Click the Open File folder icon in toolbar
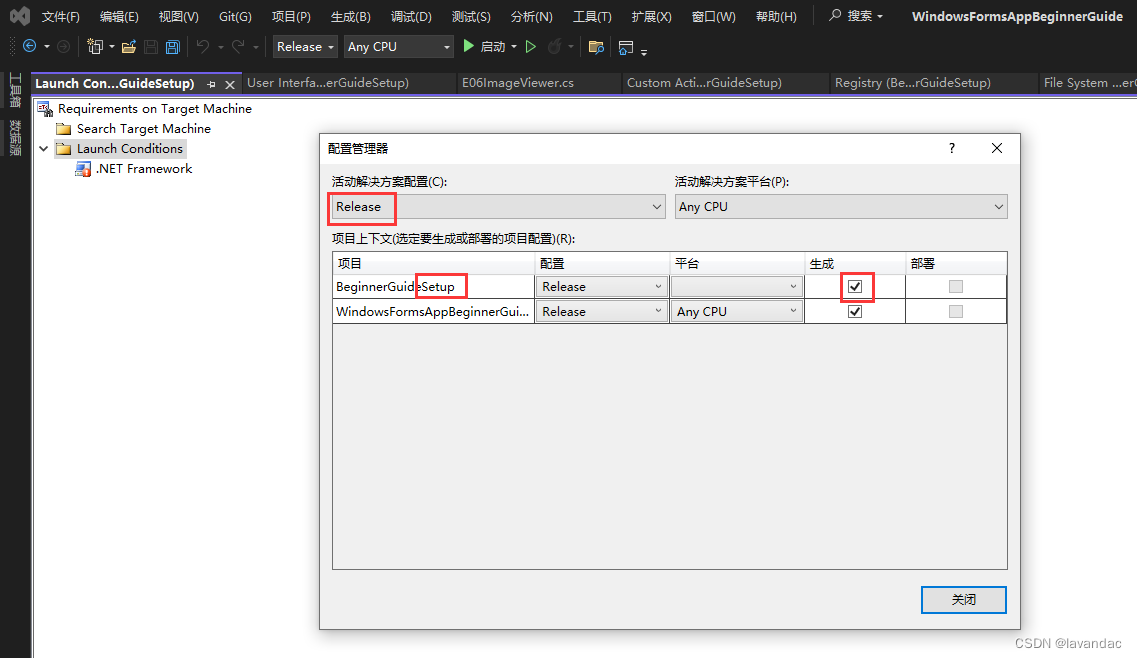1137x658 pixels. pyautogui.click(x=129, y=46)
